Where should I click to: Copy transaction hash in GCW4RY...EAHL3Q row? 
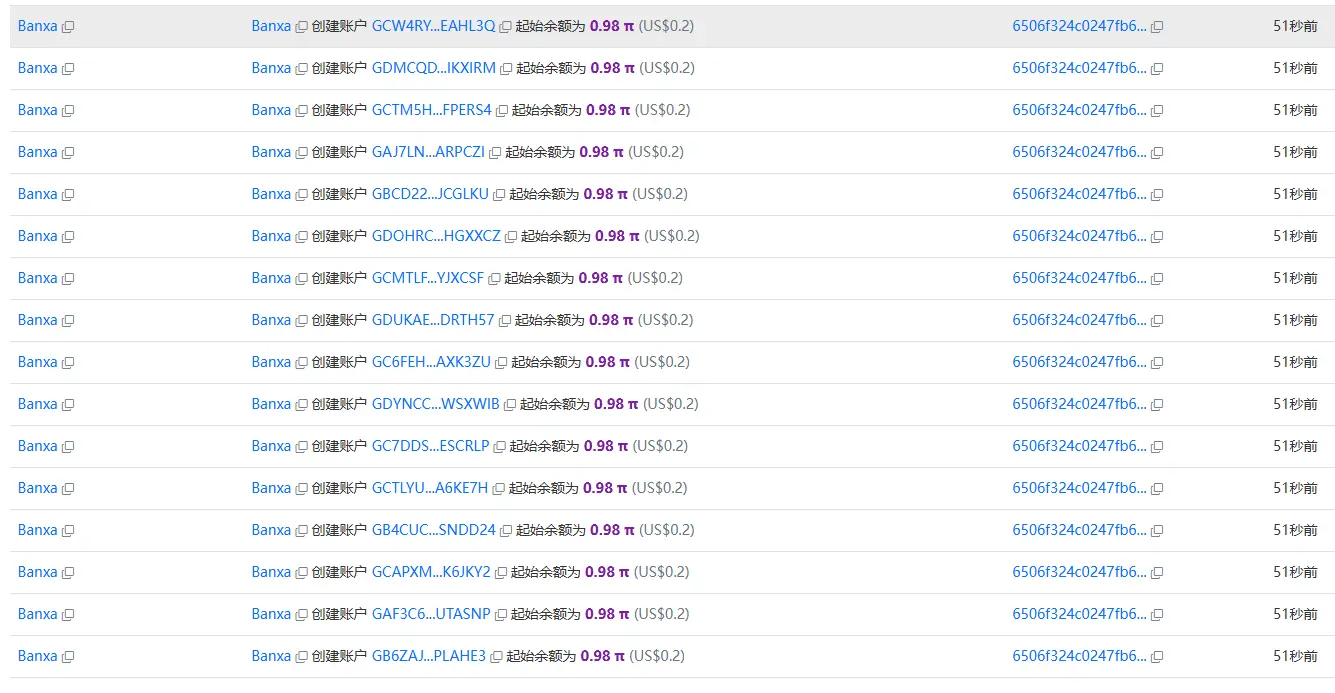pyautogui.click(x=1157, y=27)
